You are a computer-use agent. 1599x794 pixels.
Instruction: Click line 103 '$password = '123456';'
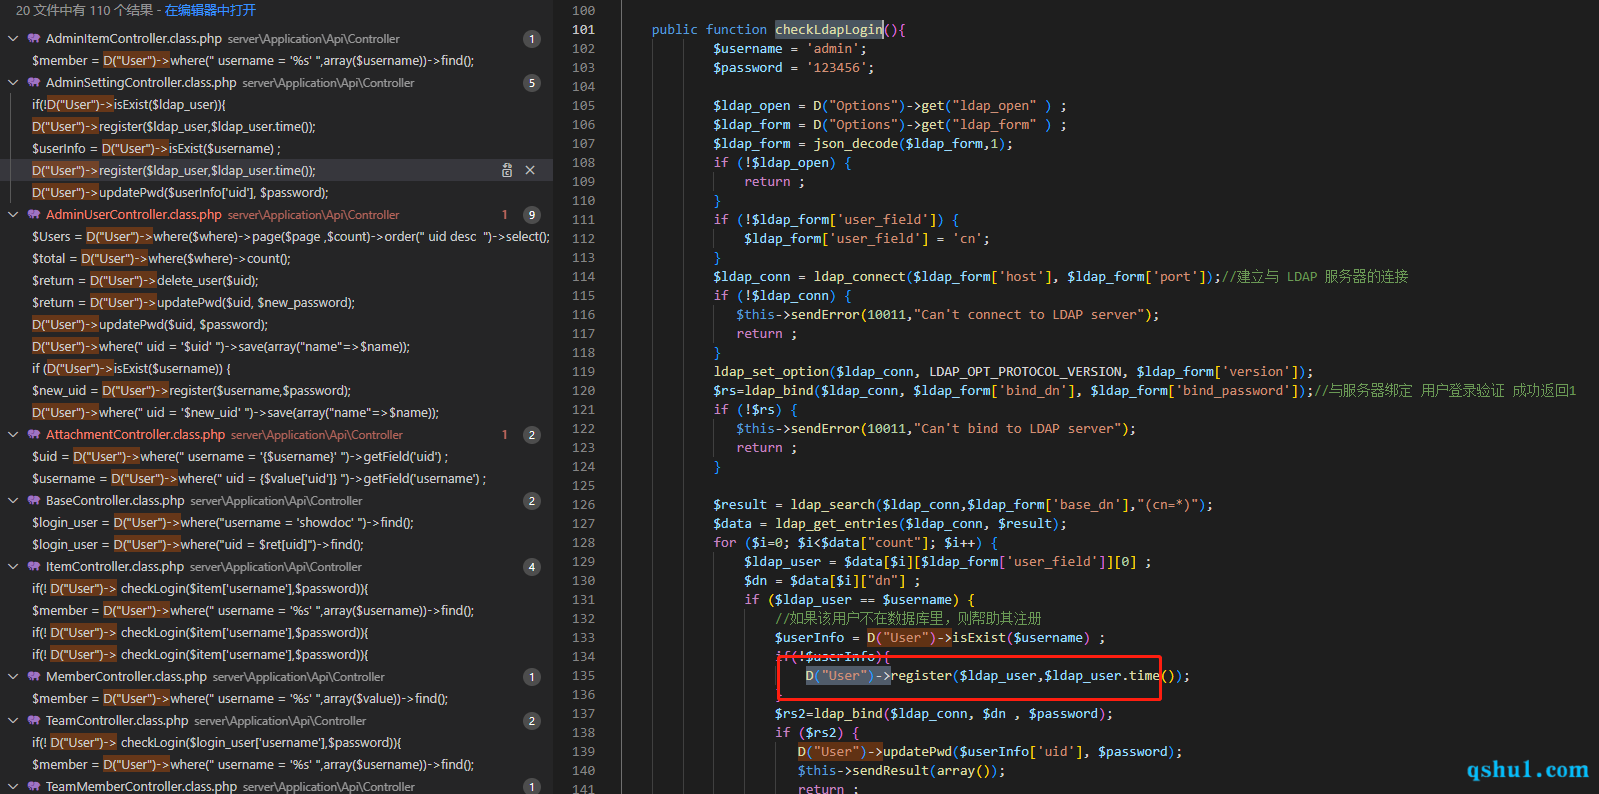coord(793,68)
